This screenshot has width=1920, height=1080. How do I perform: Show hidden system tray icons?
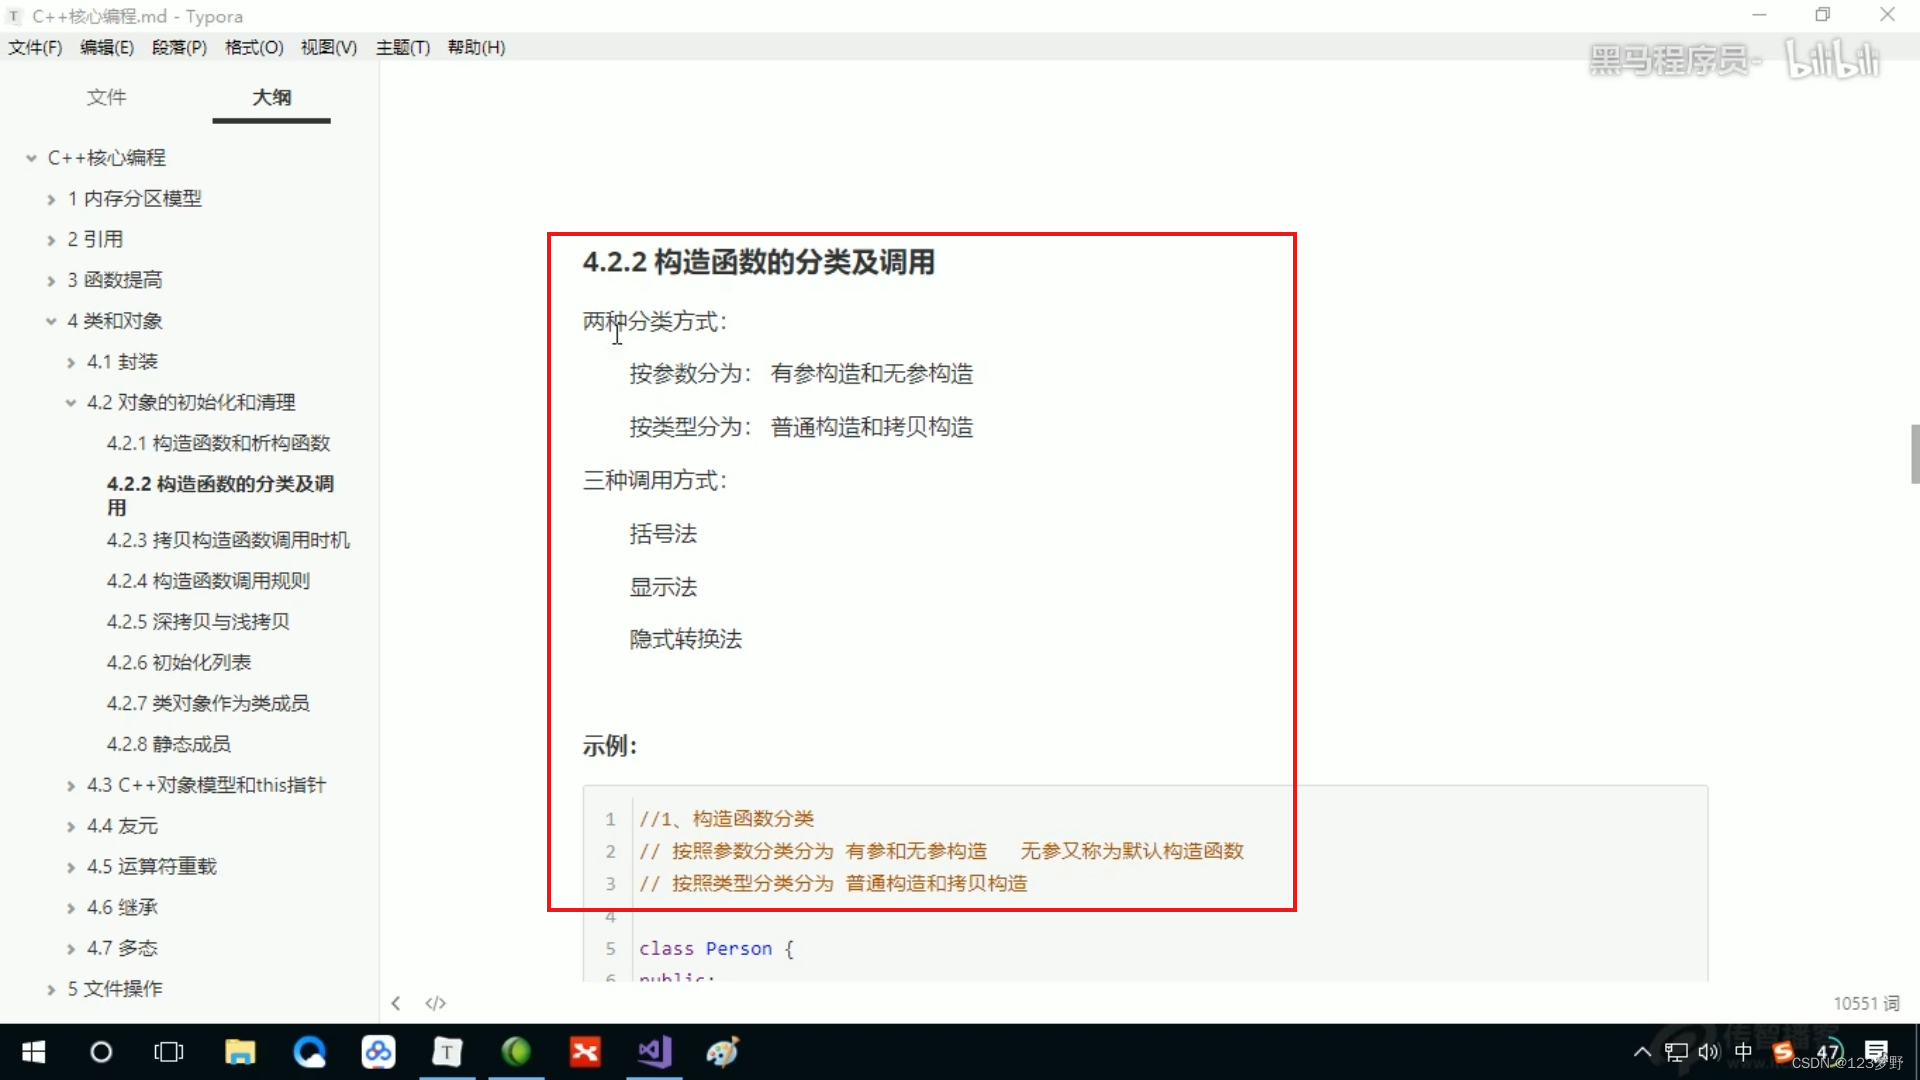point(1642,1052)
